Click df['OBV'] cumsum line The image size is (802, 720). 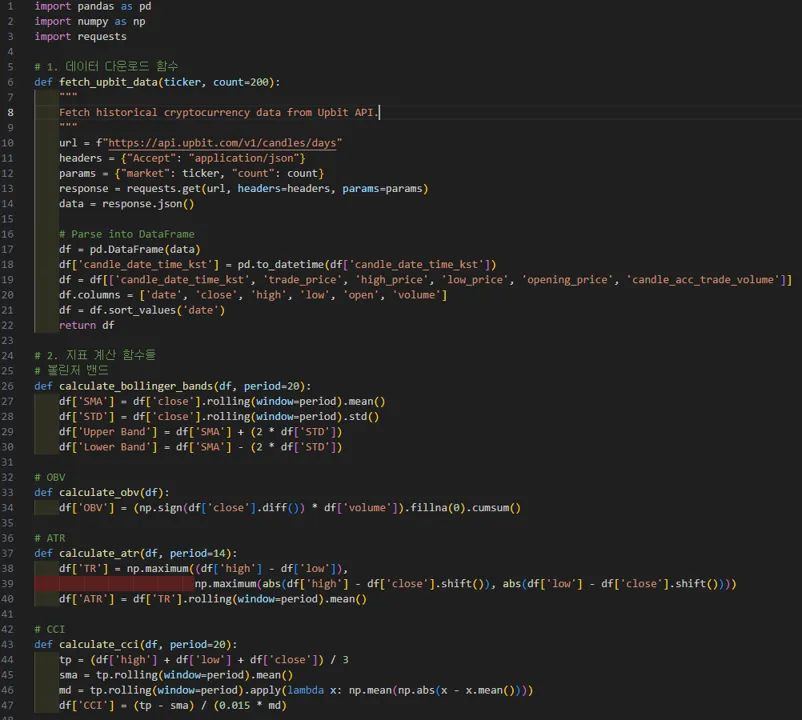click(x=289, y=508)
